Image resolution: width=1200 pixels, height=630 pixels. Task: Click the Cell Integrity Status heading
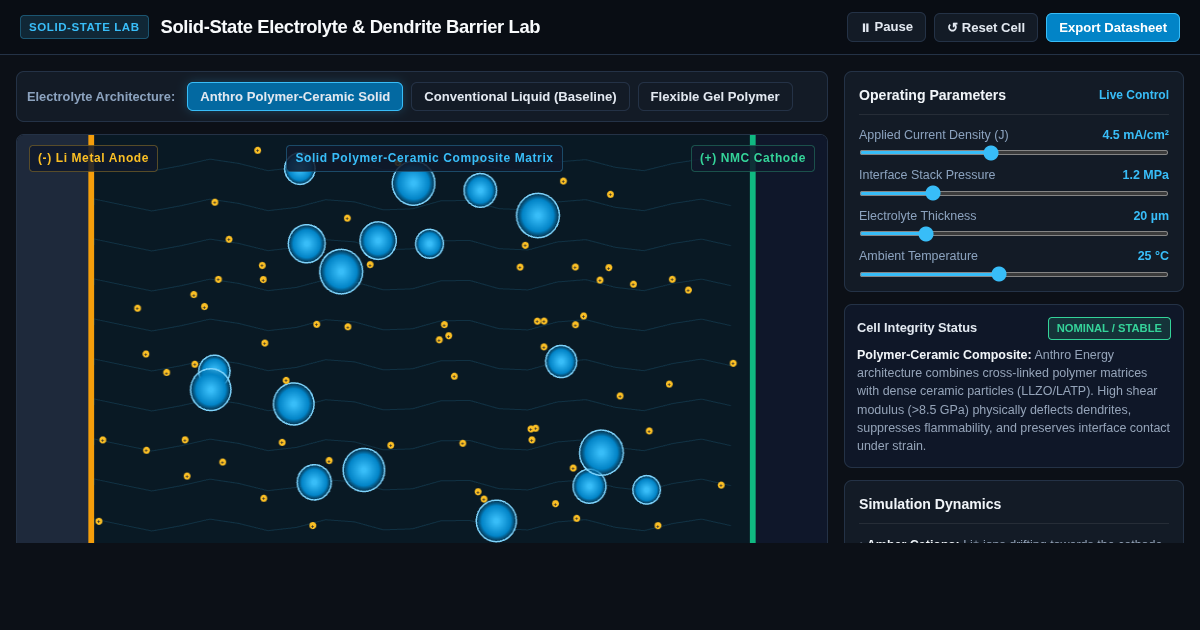pyautogui.click(x=917, y=328)
